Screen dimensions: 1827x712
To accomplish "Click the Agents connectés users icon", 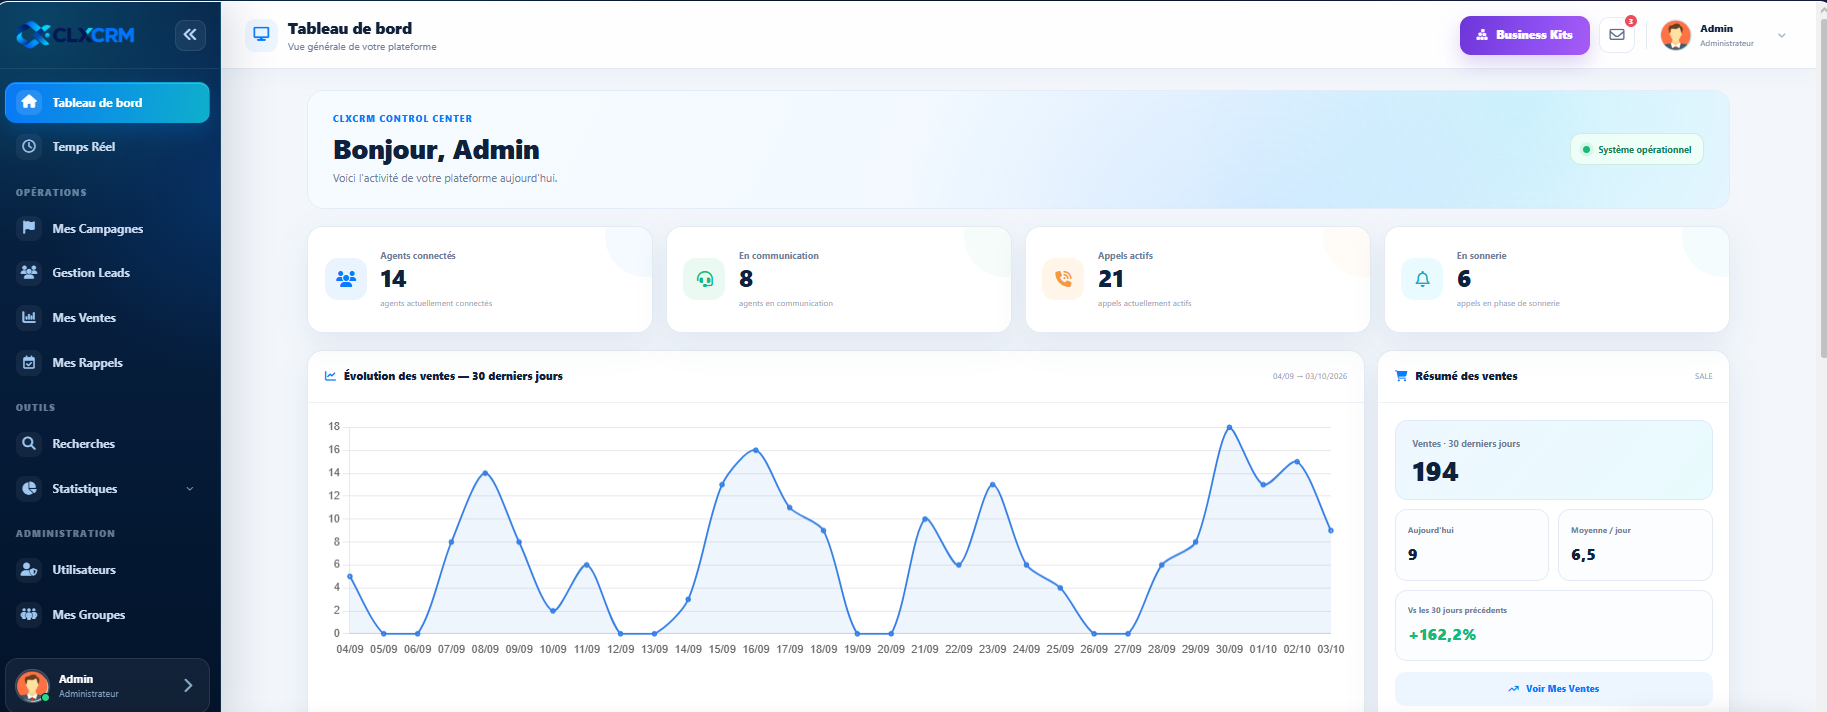I will coord(346,279).
